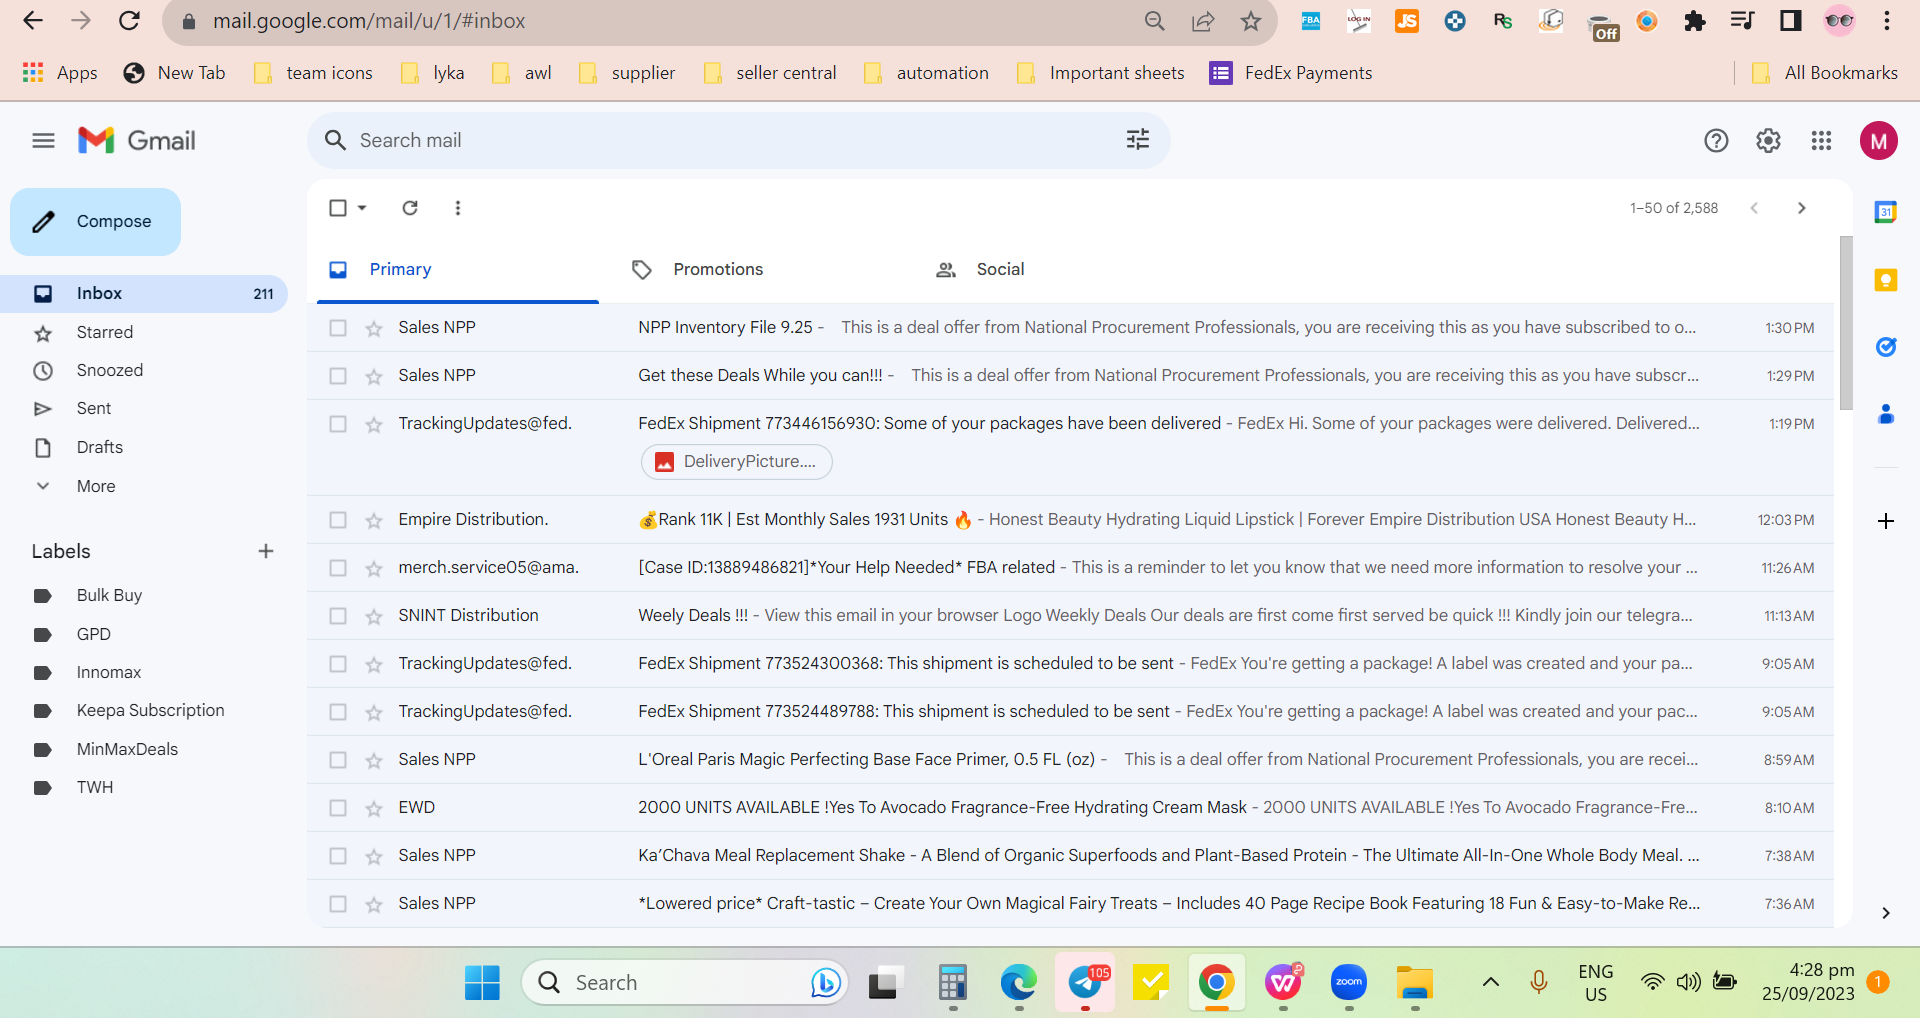Image resolution: width=1920 pixels, height=1018 pixels.
Task: Open the automation bookmarks folder
Action: coord(926,73)
